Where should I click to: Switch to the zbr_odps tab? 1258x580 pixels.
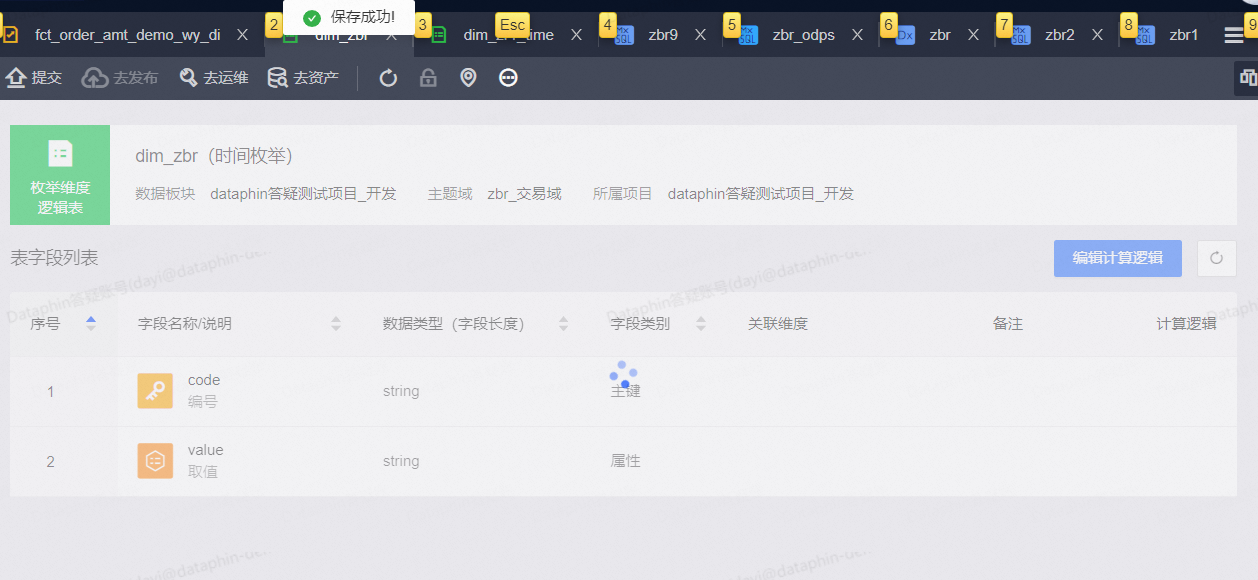tap(803, 35)
